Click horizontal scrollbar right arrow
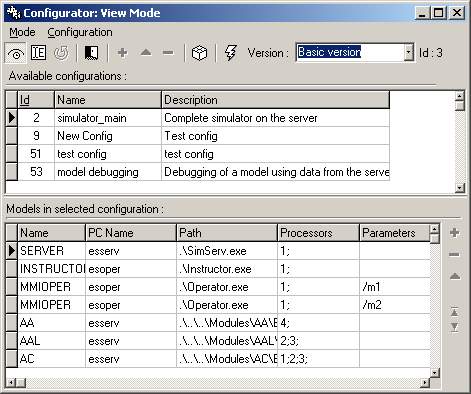Screen dimensions: 471x394 (x=425, y=382)
